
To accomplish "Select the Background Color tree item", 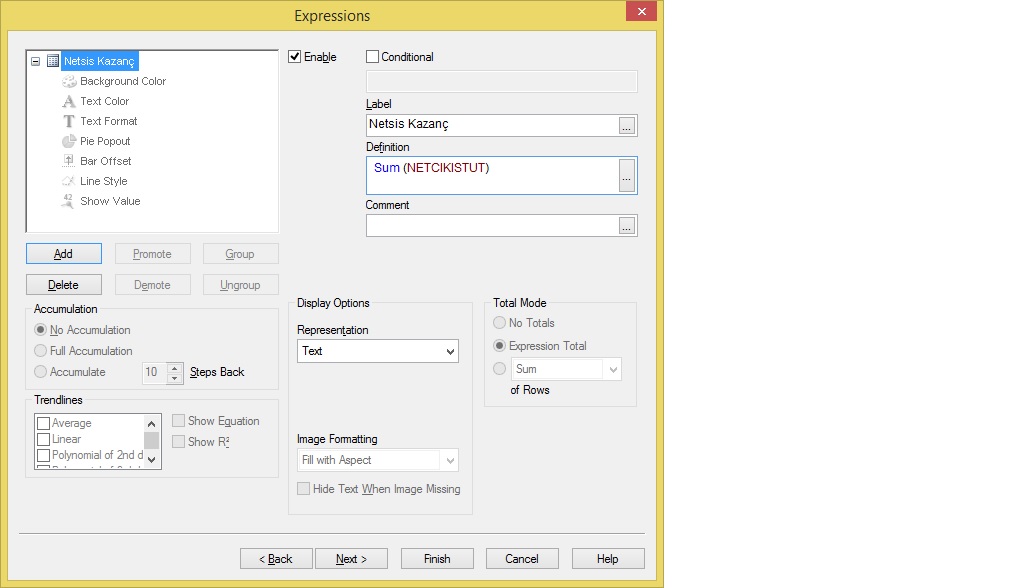I will point(123,81).
